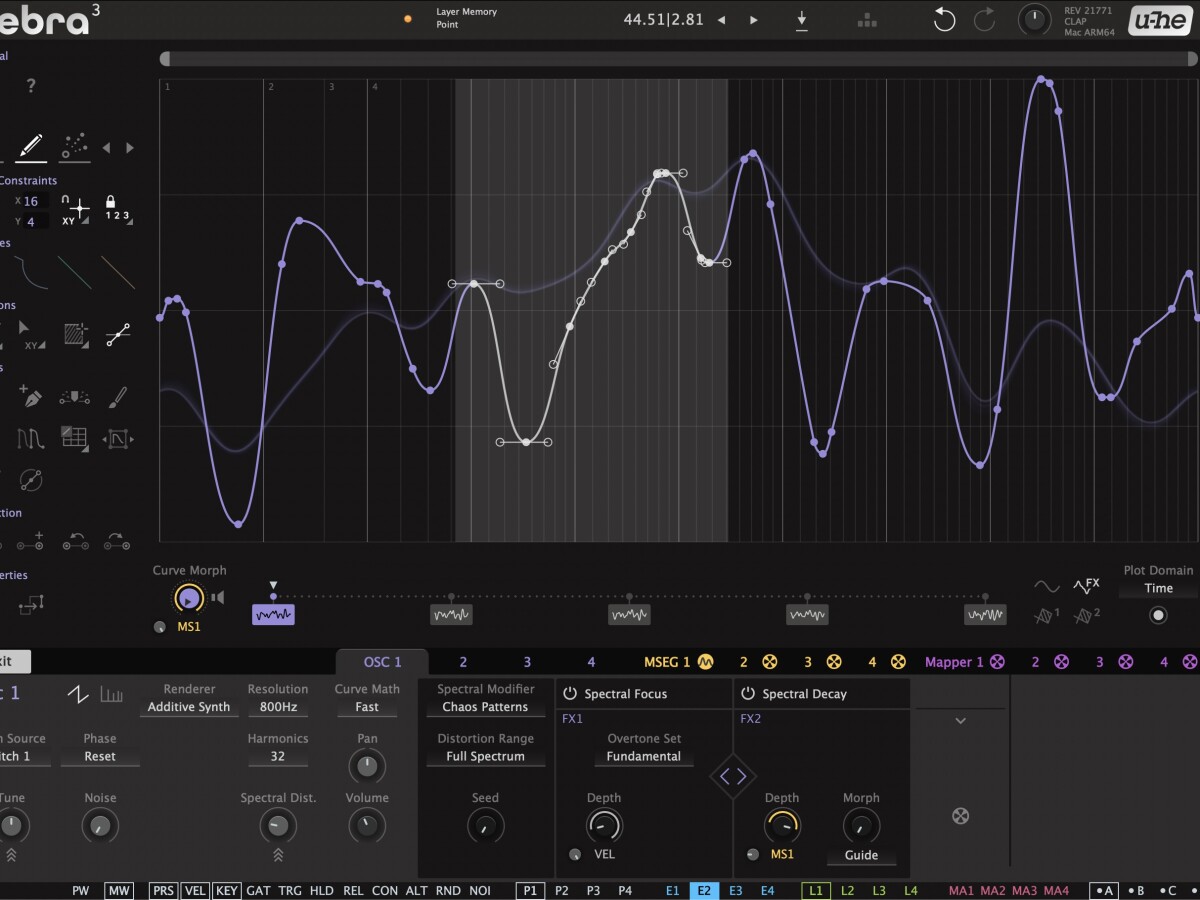Click the undo arrow in top bar
1200x900 pixels.
coord(944,20)
